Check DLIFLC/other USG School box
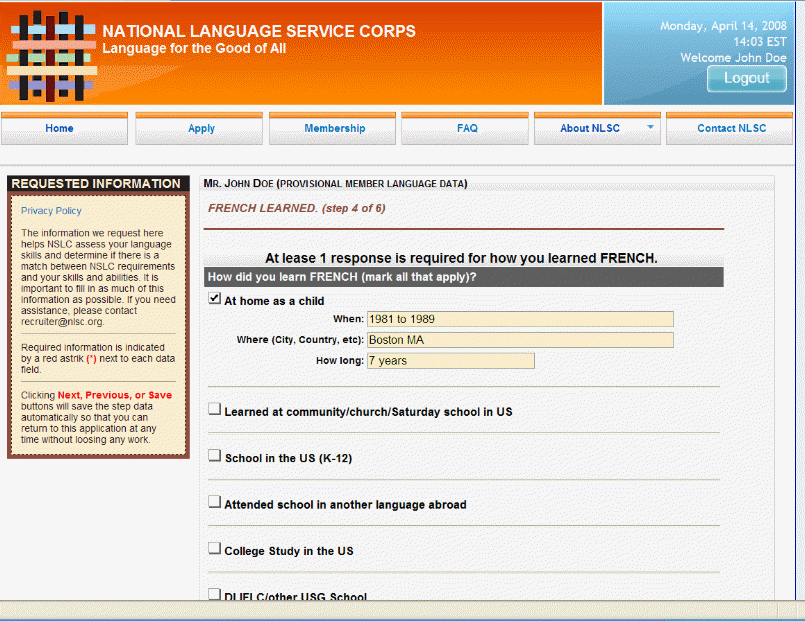805x621 pixels. 215,594
